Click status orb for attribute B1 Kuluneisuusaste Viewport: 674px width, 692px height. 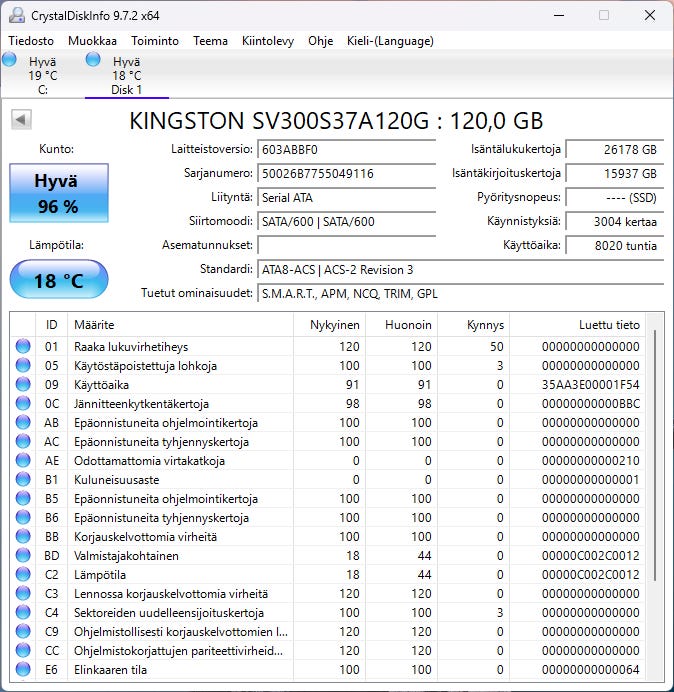23,479
